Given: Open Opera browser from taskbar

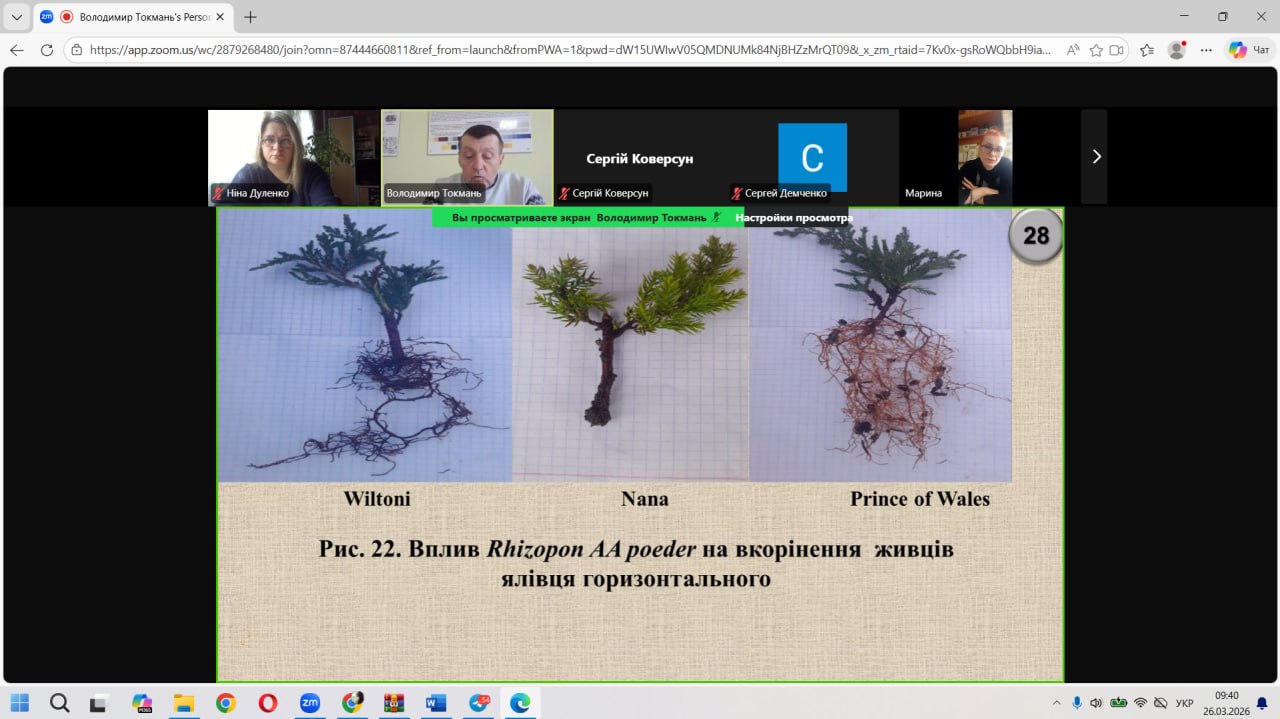Looking at the screenshot, I should [268, 703].
